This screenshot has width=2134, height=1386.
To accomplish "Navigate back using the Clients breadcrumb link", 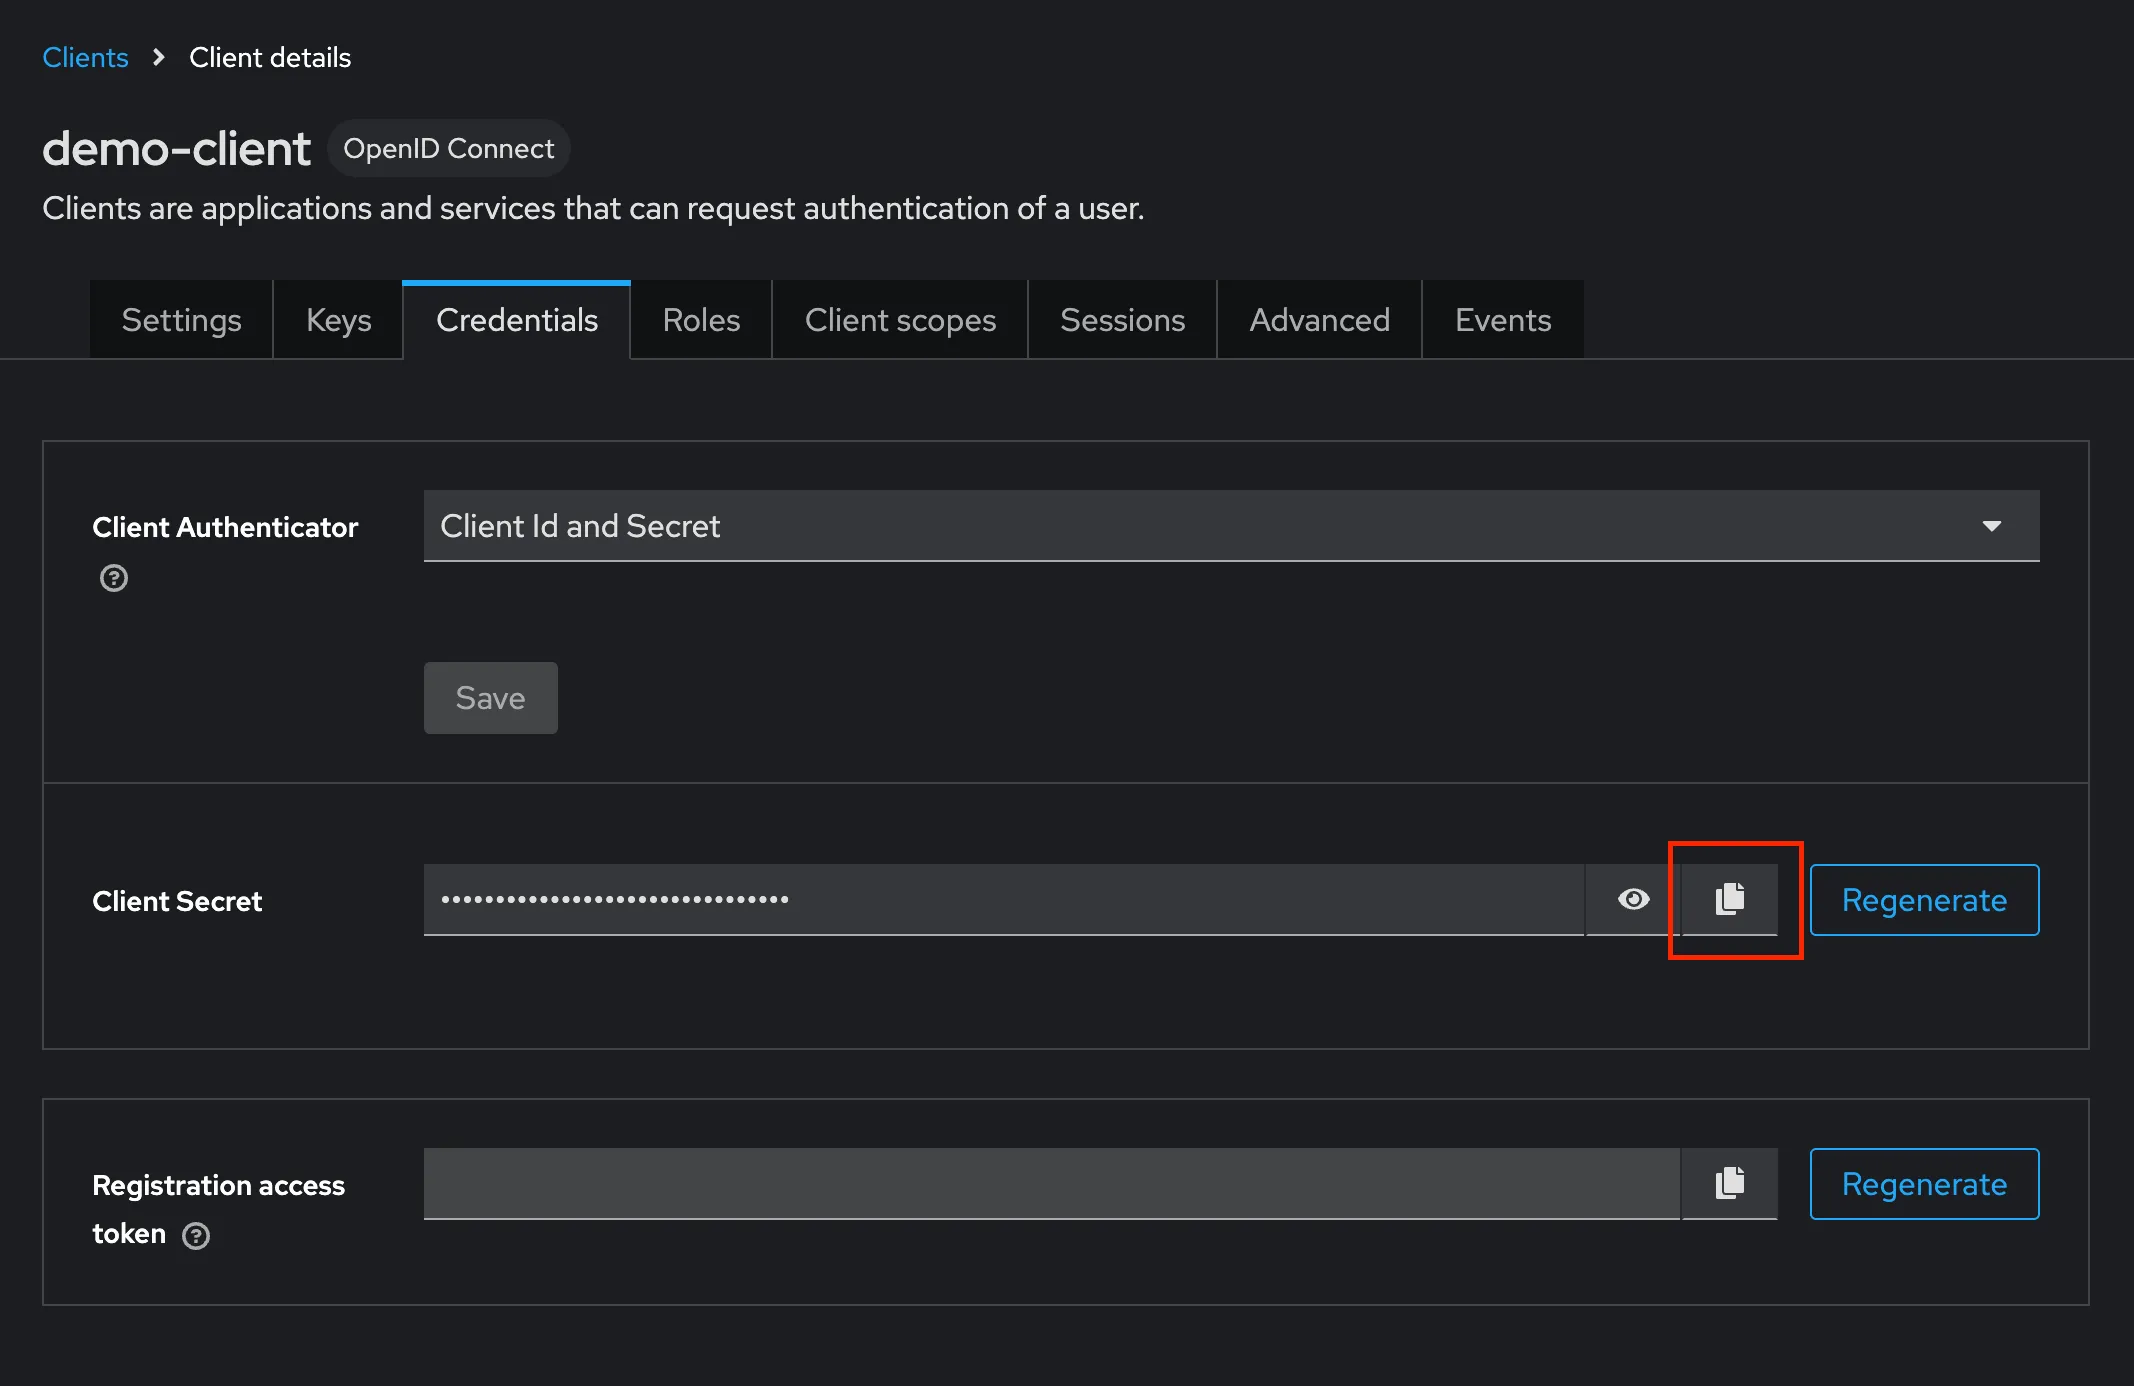I will [x=85, y=57].
